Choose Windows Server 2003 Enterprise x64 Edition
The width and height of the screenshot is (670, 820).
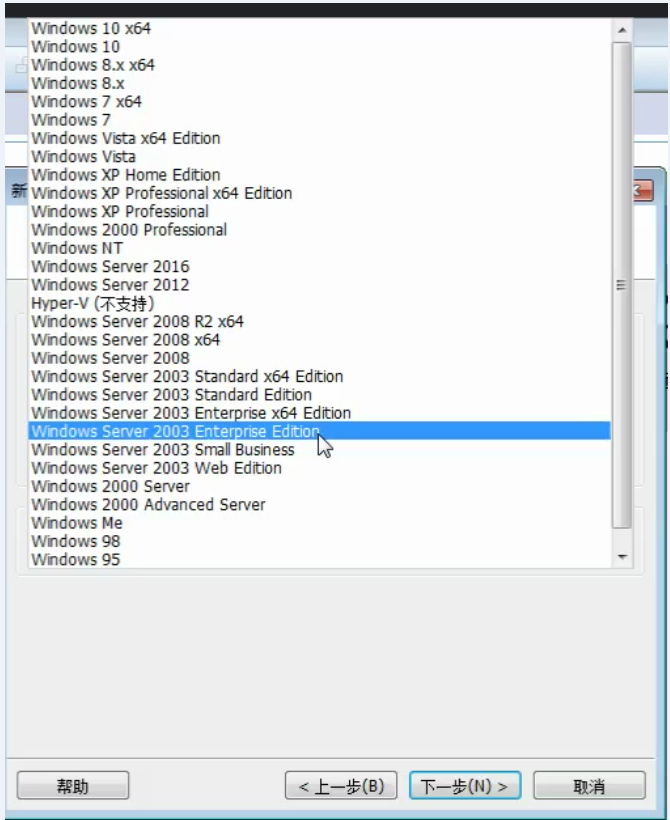coord(319,413)
